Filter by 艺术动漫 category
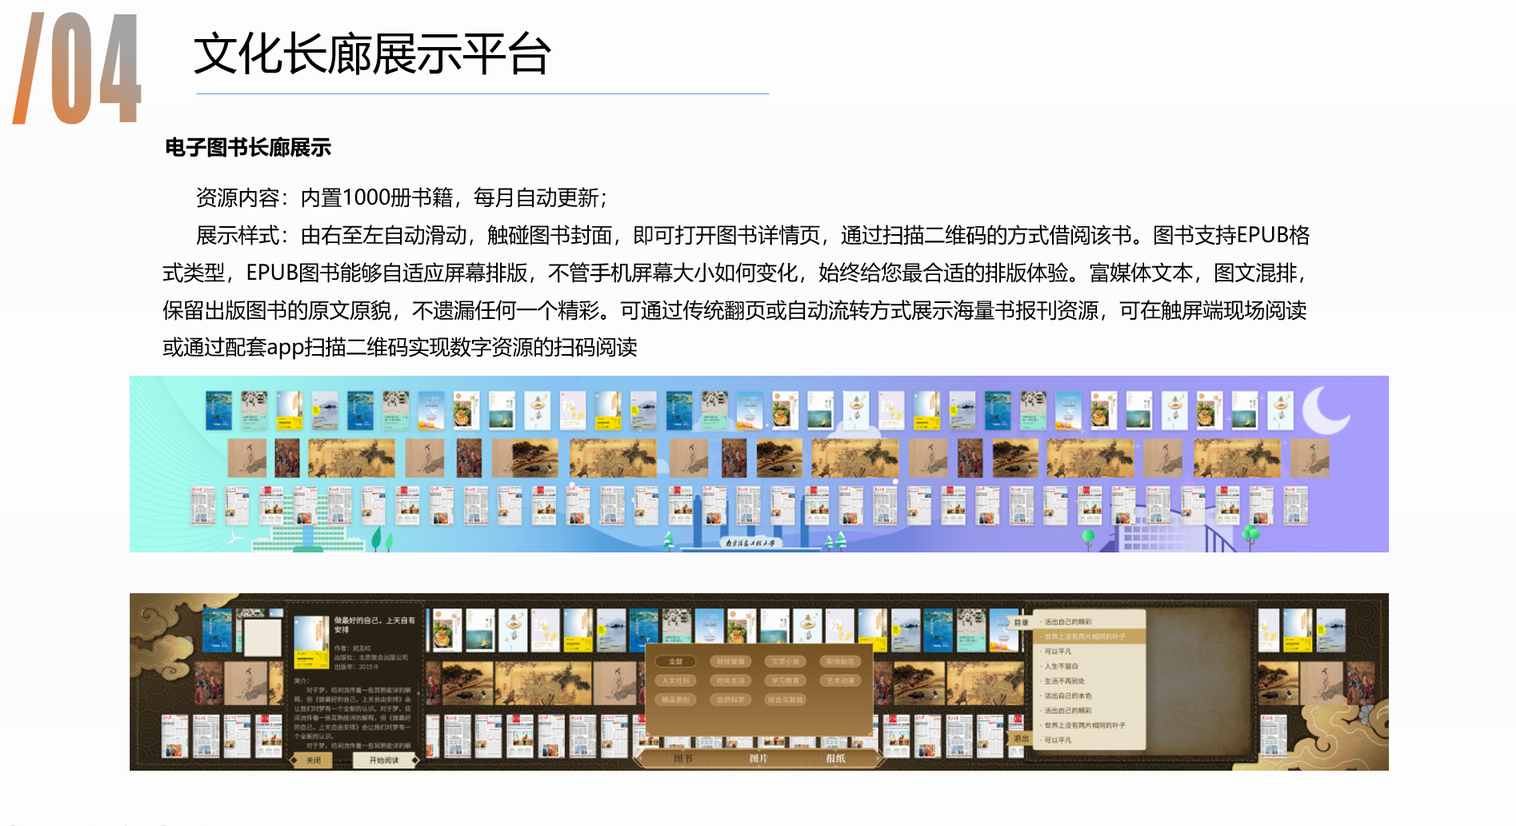This screenshot has height=826, width=1516. click(x=839, y=680)
